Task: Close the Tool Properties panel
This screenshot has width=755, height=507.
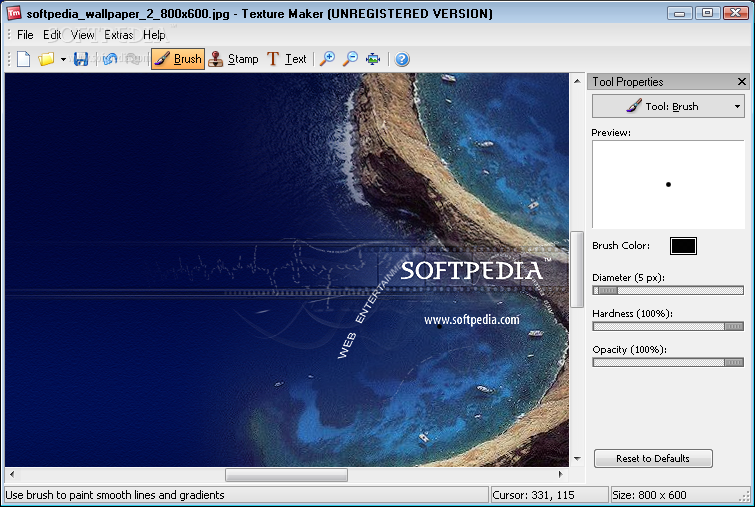Action: [x=742, y=82]
